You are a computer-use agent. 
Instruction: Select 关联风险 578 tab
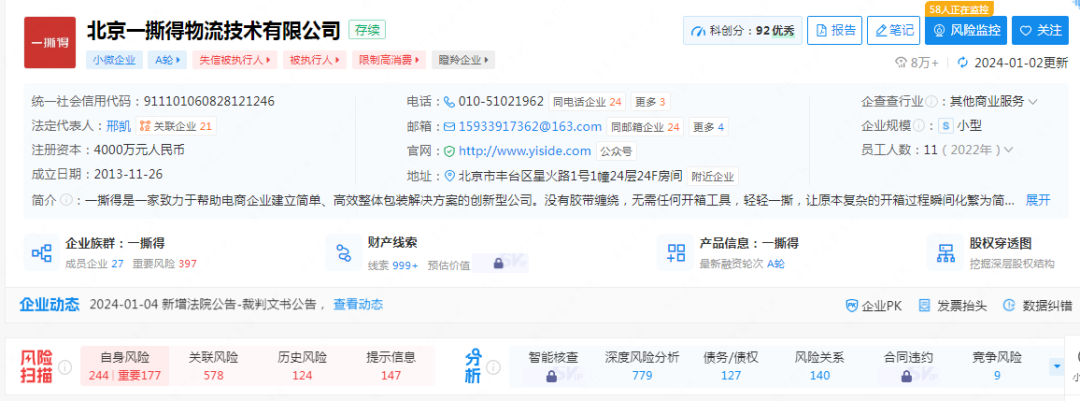click(214, 366)
